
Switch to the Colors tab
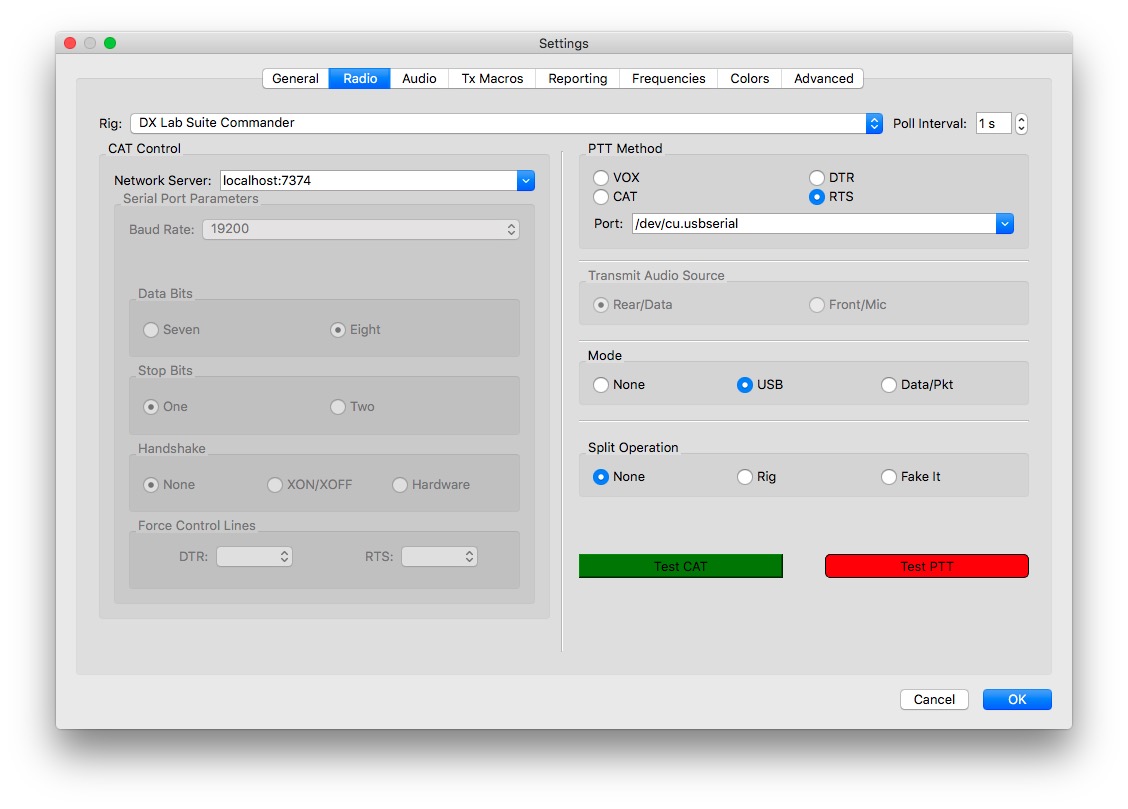click(x=749, y=79)
